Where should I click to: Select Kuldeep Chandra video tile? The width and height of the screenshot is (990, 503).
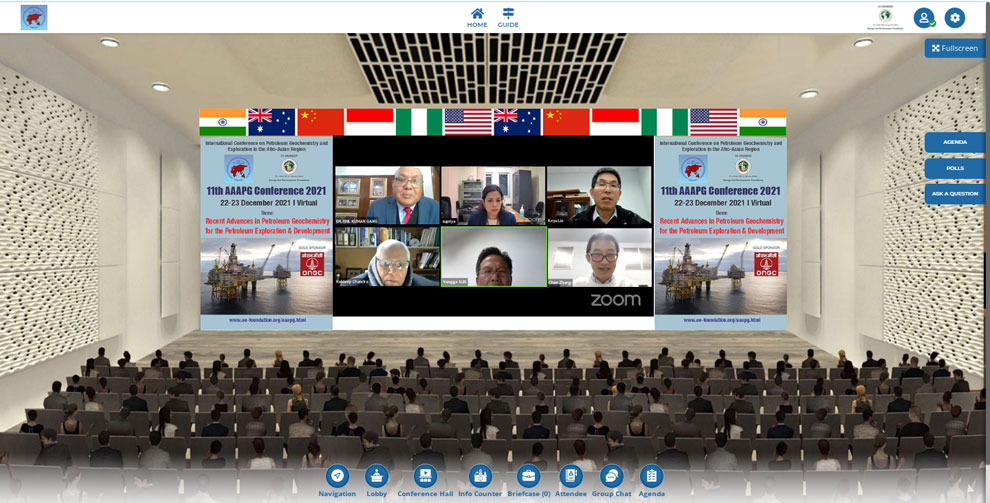387,257
